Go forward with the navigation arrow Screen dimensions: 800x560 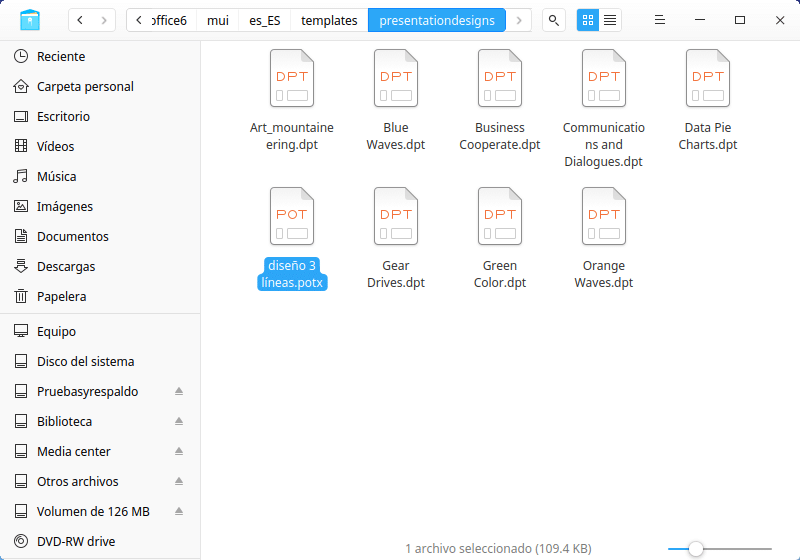pyautogui.click(x=104, y=20)
